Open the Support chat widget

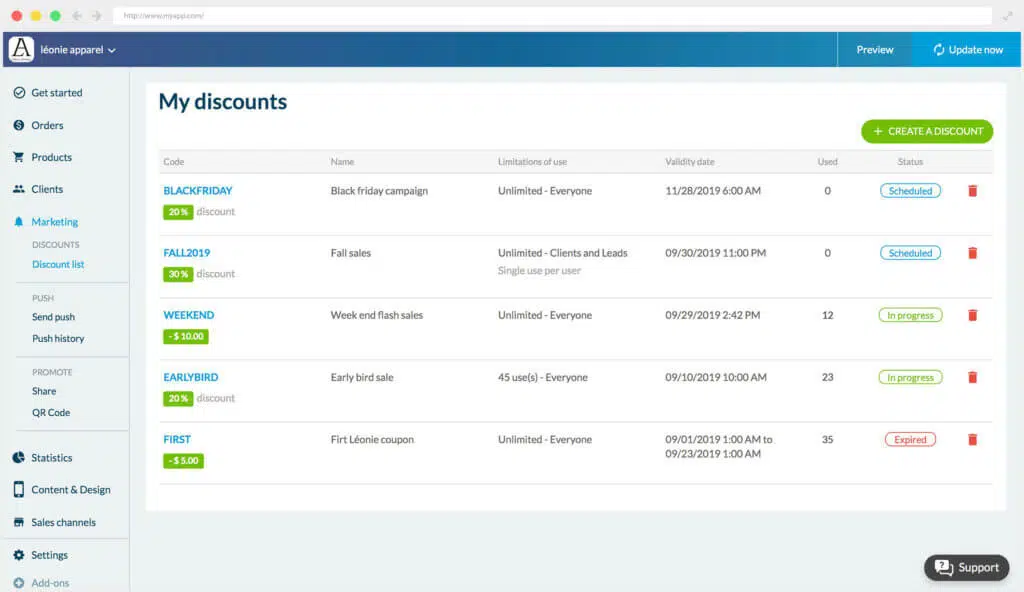[966, 568]
